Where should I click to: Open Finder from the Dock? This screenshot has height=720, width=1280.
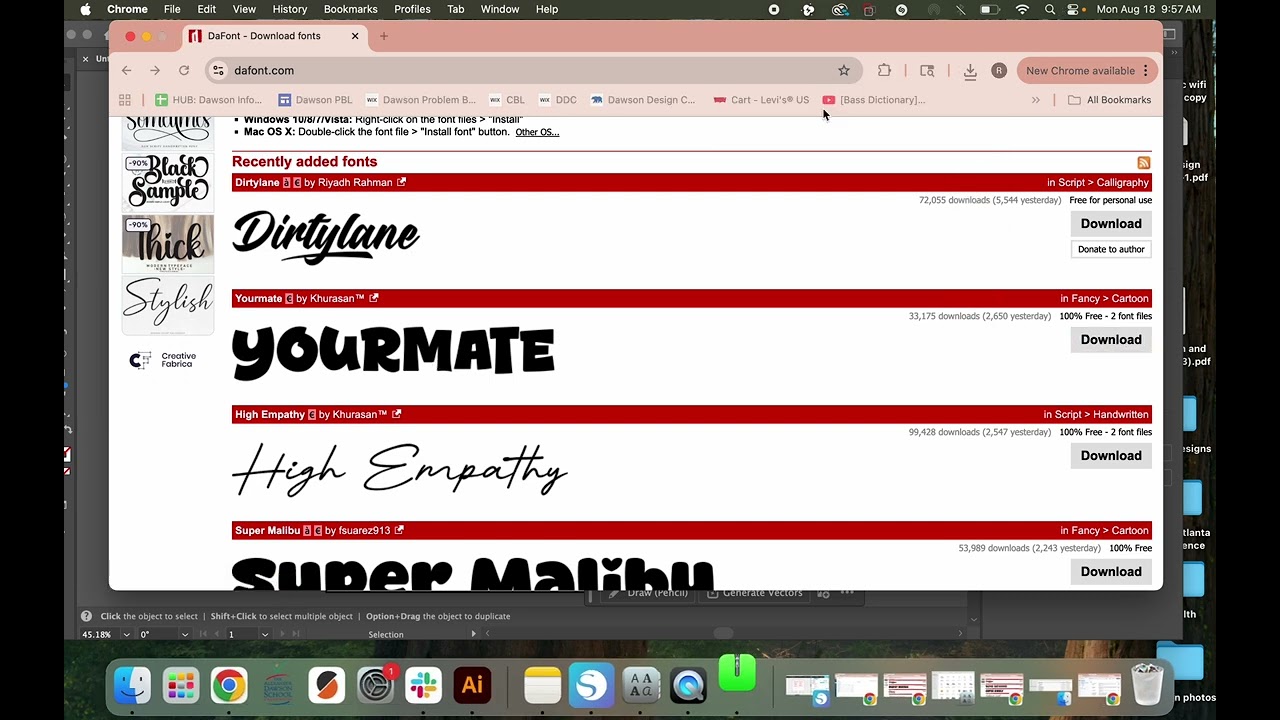pyautogui.click(x=132, y=685)
